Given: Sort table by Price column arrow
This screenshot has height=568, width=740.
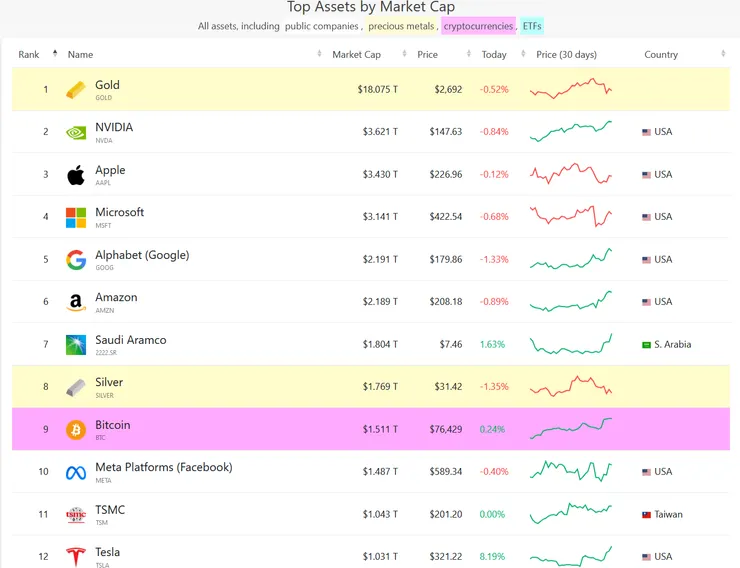Looking at the screenshot, I should tap(468, 53).
